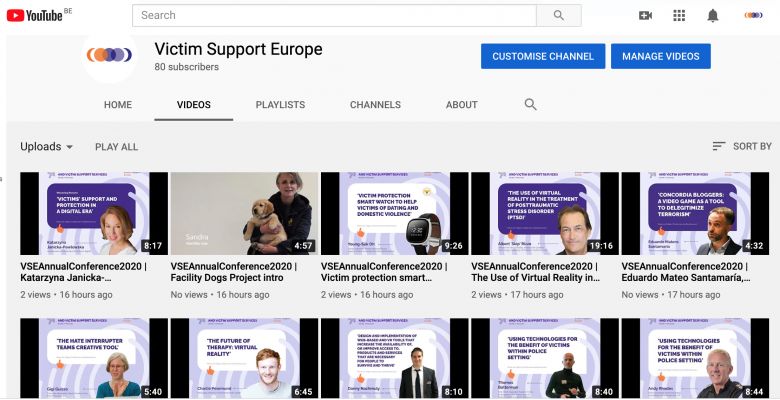Open the YouTube apps grid icon
Screen dimensions: 780x400
679,15
